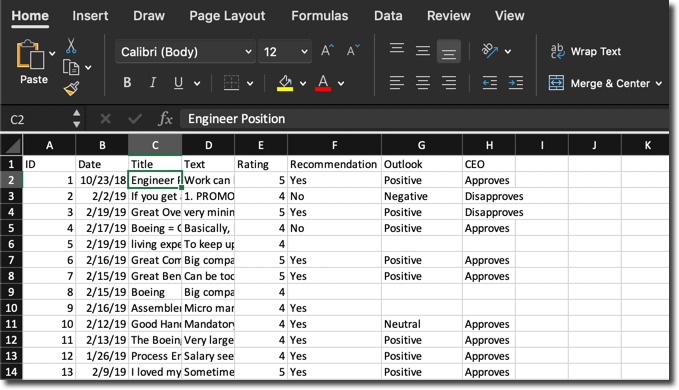Expand orientation dropdown arrow

tap(508, 52)
